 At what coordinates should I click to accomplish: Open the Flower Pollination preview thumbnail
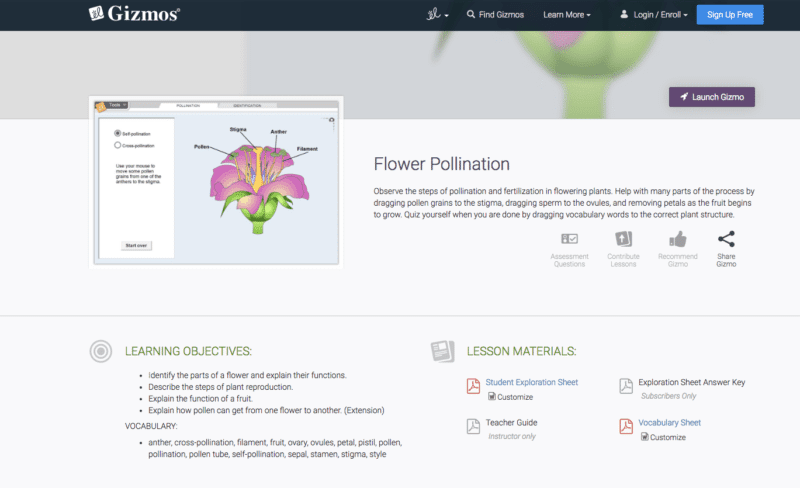coord(216,182)
